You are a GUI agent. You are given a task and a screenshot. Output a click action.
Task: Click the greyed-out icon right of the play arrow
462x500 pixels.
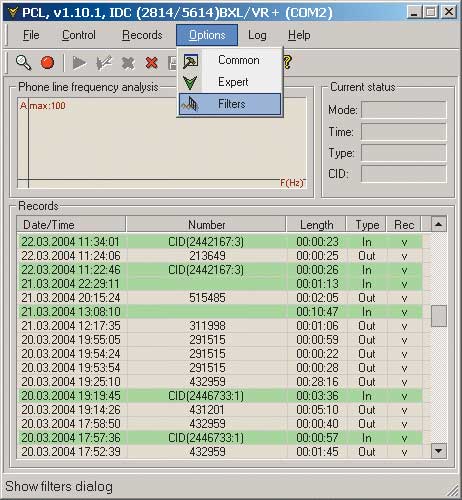(104, 63)
